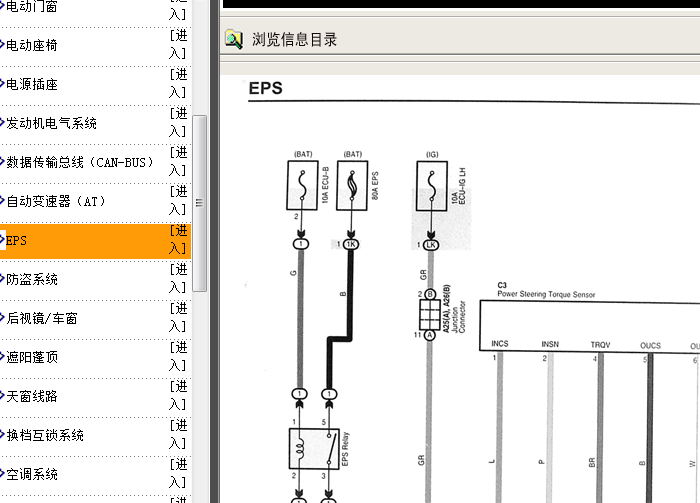Click the 浏览信息目录 heading text
700x503 pixels.
coord(294,39)
